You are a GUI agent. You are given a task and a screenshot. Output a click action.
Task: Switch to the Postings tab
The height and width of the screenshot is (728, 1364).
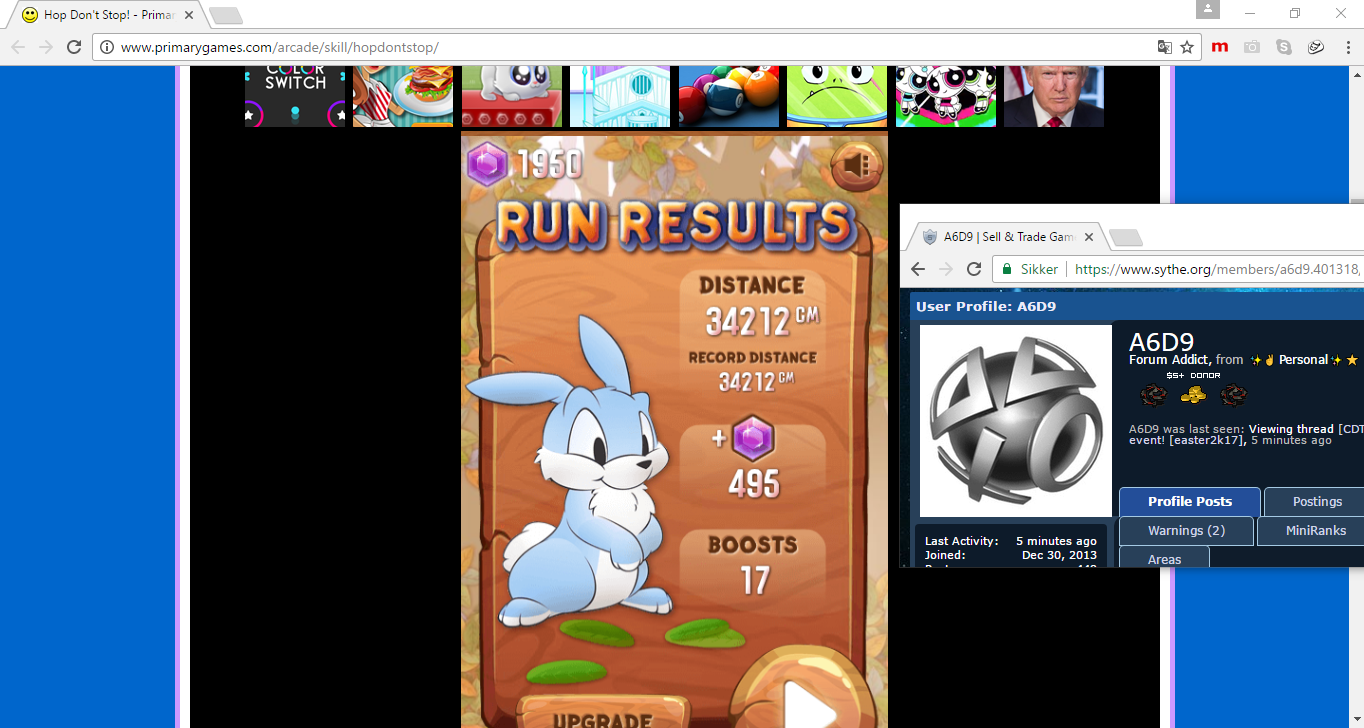coord(1316,502)
